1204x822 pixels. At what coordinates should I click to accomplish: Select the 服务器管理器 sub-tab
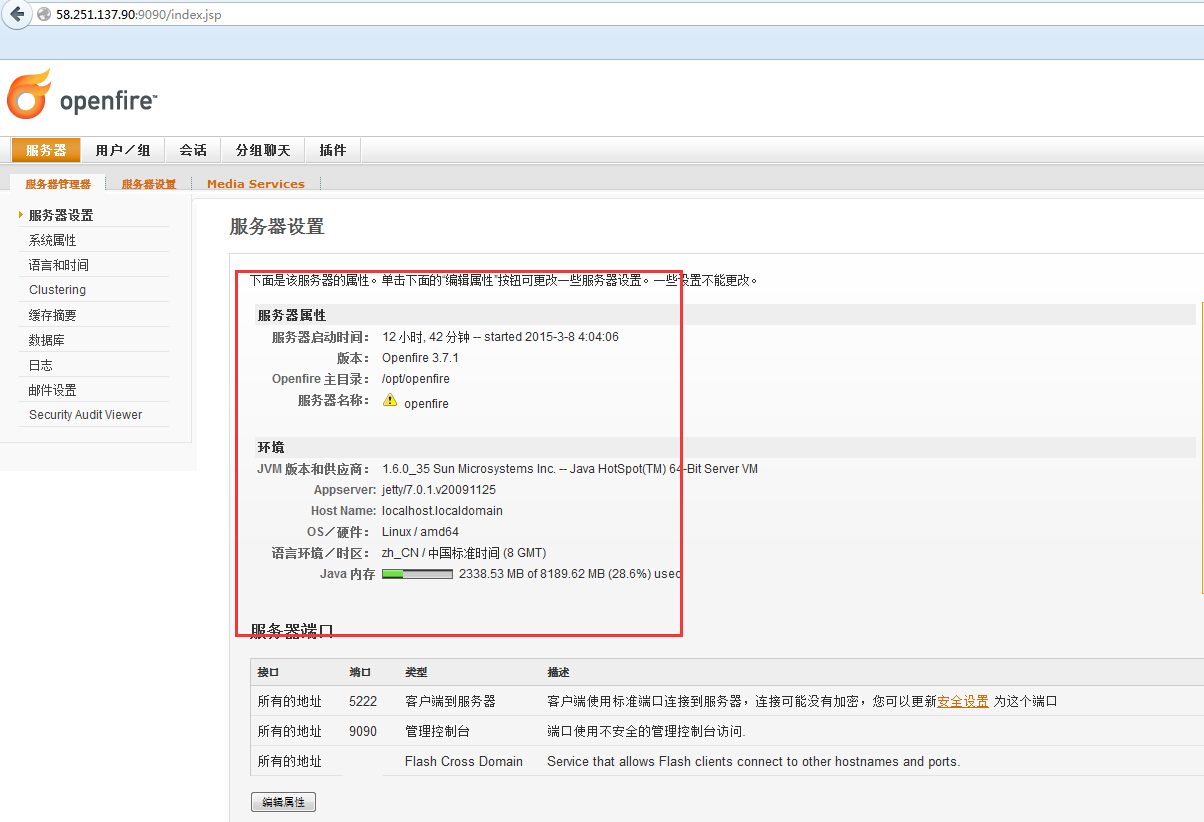coord(58,184)
